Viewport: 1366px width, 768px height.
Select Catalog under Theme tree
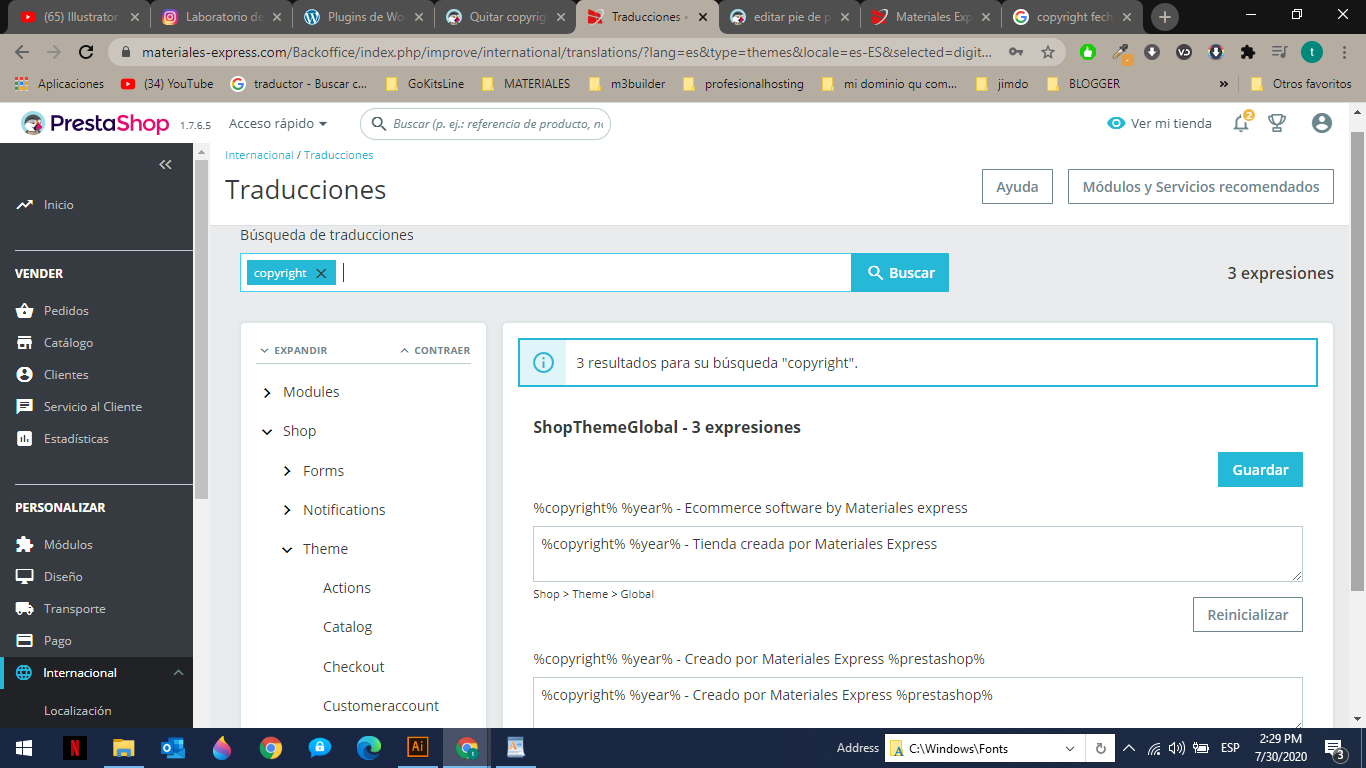(347, 627)
